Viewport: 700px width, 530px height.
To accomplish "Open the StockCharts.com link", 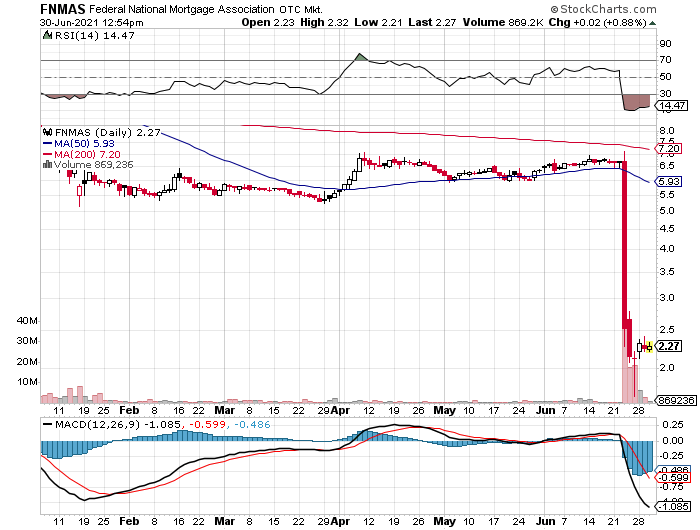I will point(608,9).
